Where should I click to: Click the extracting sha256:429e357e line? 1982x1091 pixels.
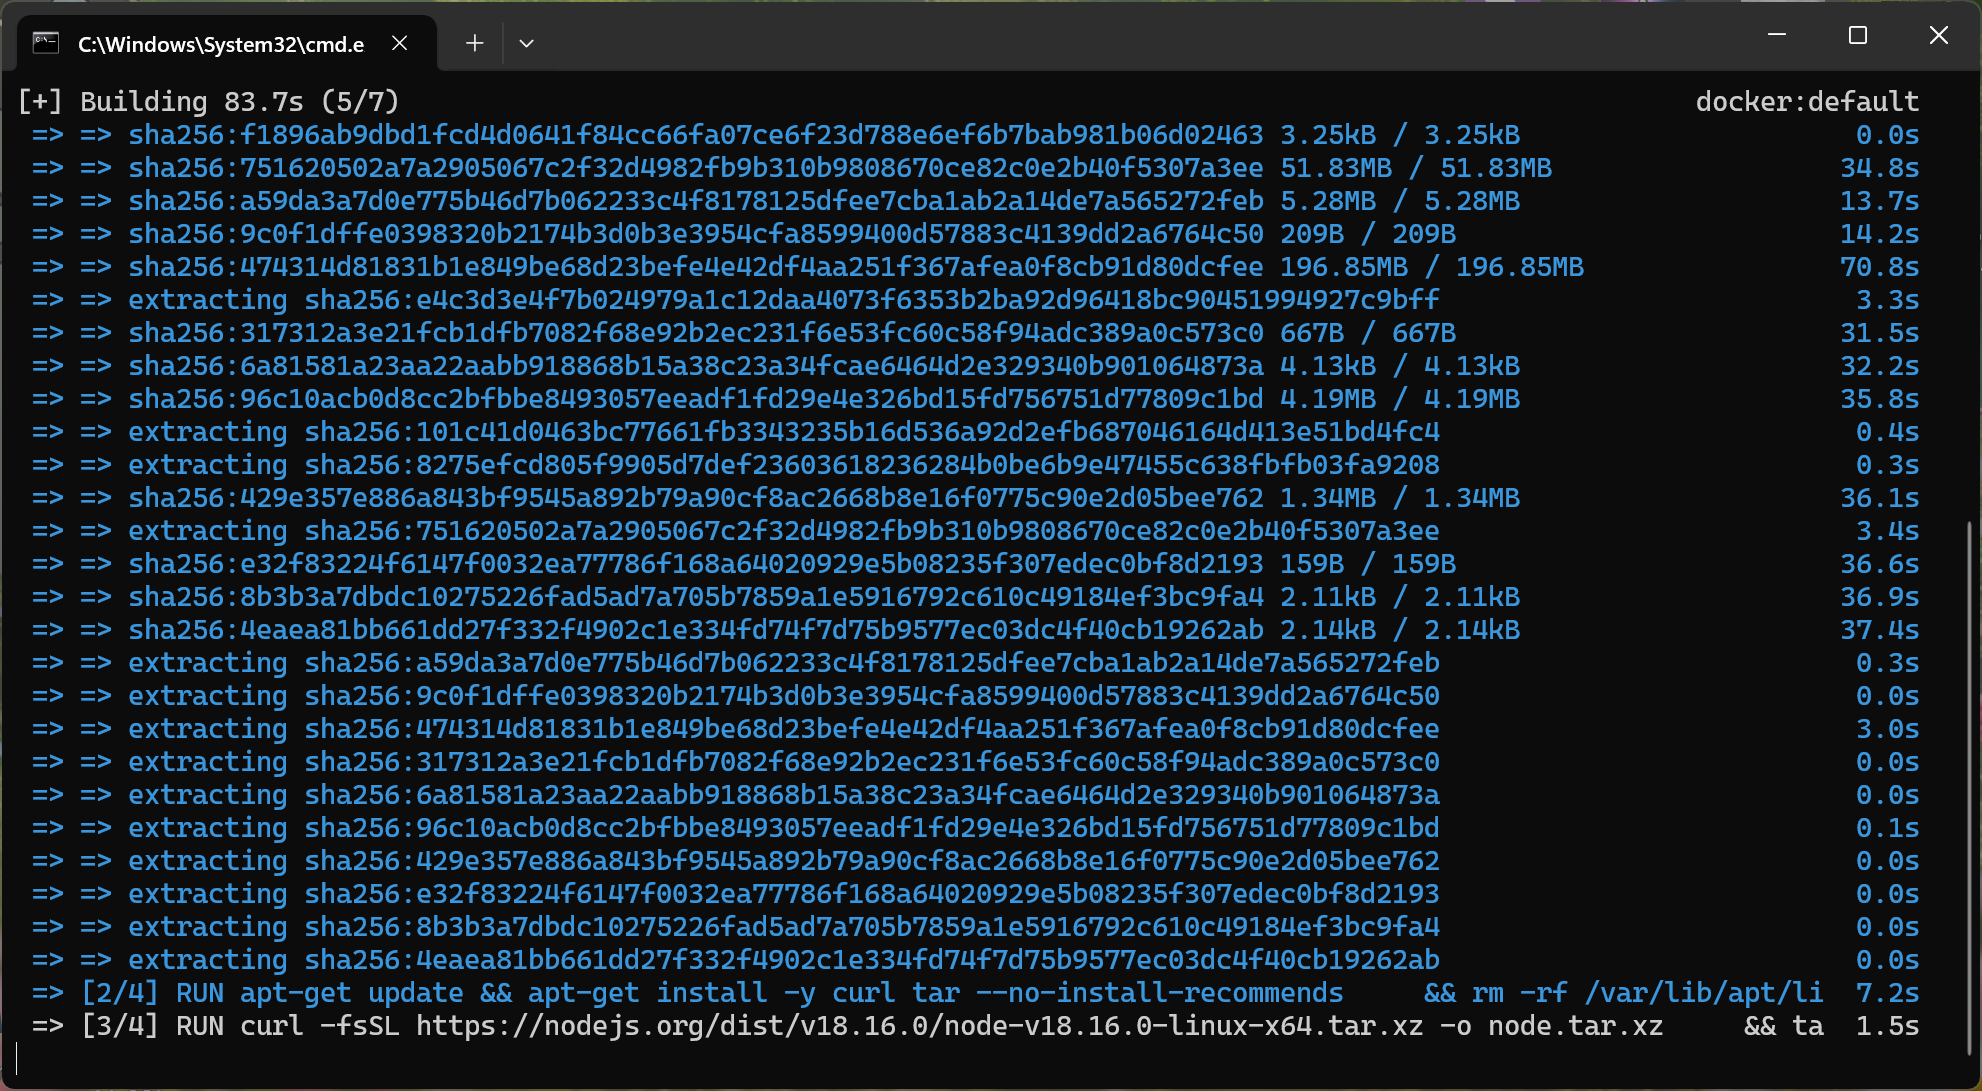coord(975,860)
